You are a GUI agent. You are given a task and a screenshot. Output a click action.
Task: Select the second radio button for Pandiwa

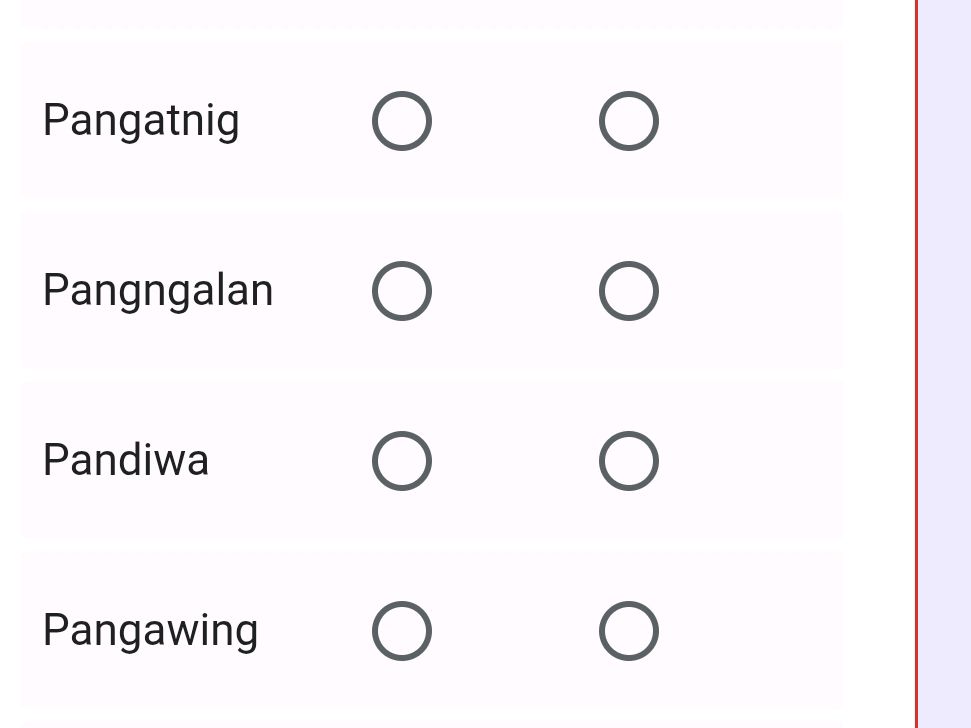click(x=628, y=460)
